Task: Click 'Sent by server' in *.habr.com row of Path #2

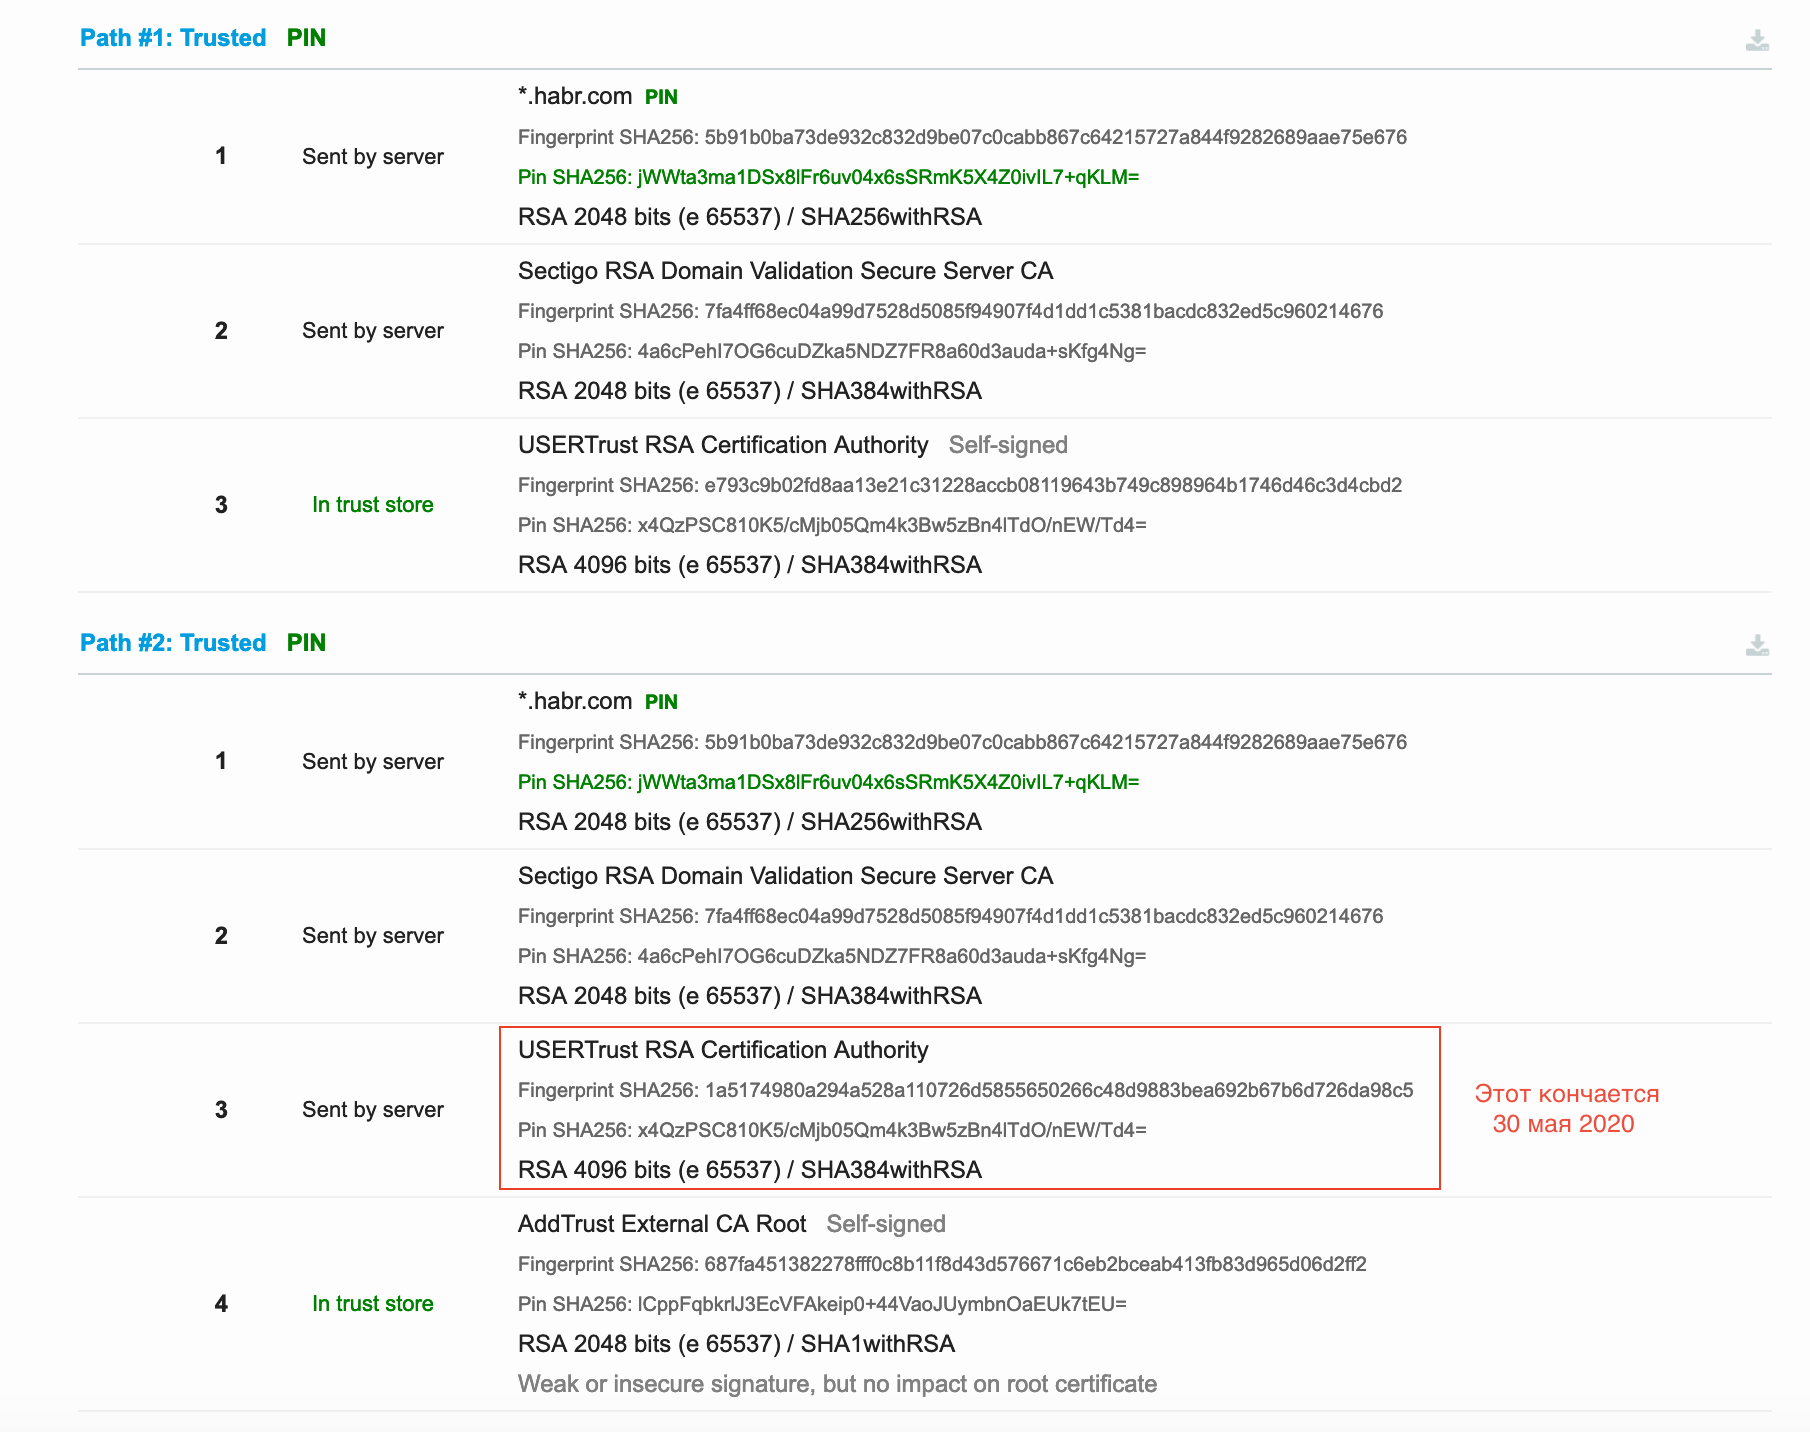Action: click(x=373, y=762)
